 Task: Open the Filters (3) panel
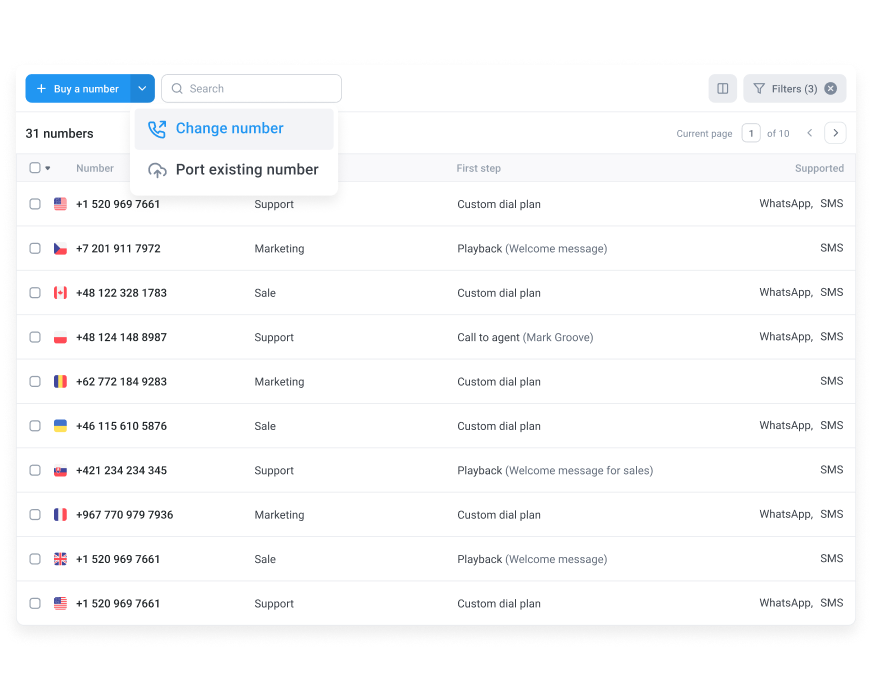[785, 89]
